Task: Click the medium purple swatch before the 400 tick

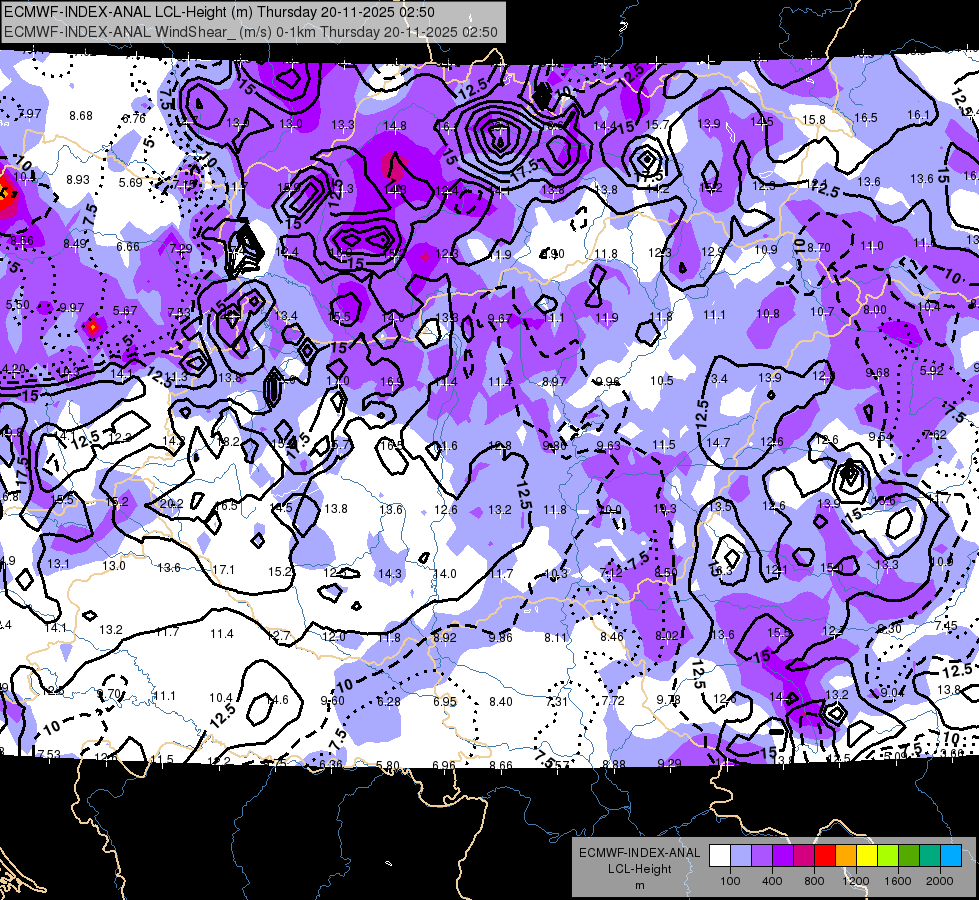Action: pyautogui.click(x=762, y=856)
